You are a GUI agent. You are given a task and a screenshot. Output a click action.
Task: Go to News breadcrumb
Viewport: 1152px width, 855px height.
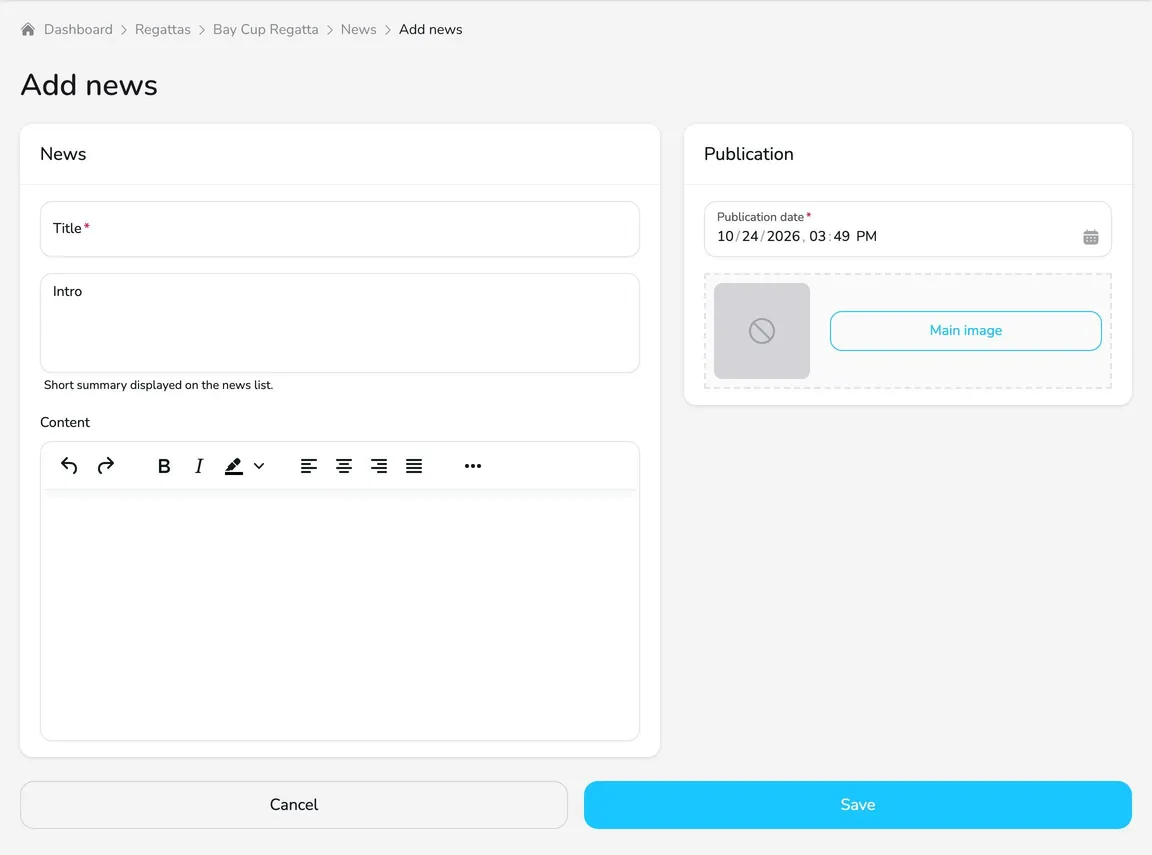coord(359,29)
